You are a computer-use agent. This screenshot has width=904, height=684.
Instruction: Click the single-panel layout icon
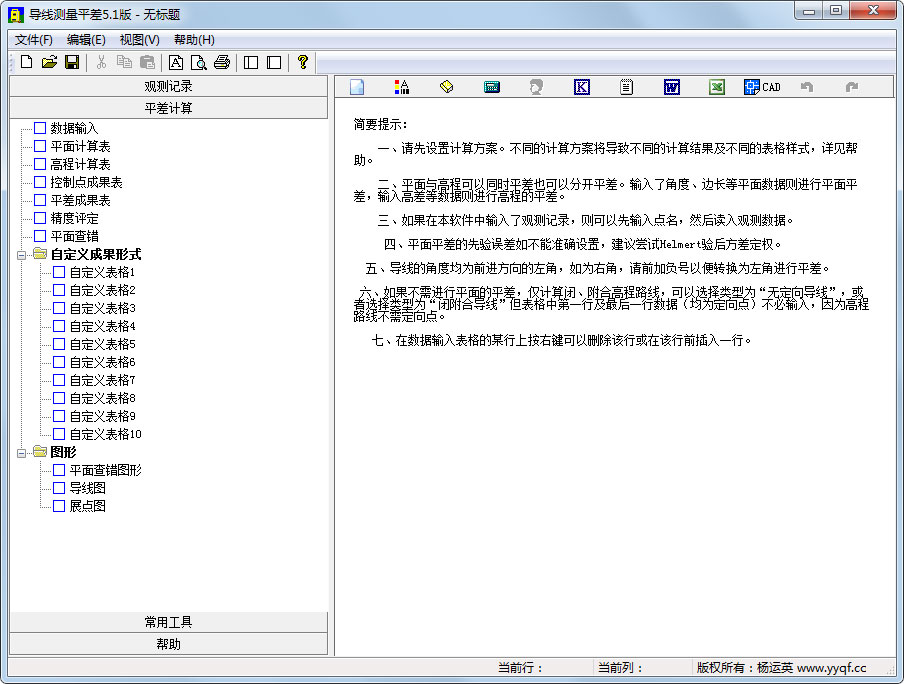(x=274, y=62)
